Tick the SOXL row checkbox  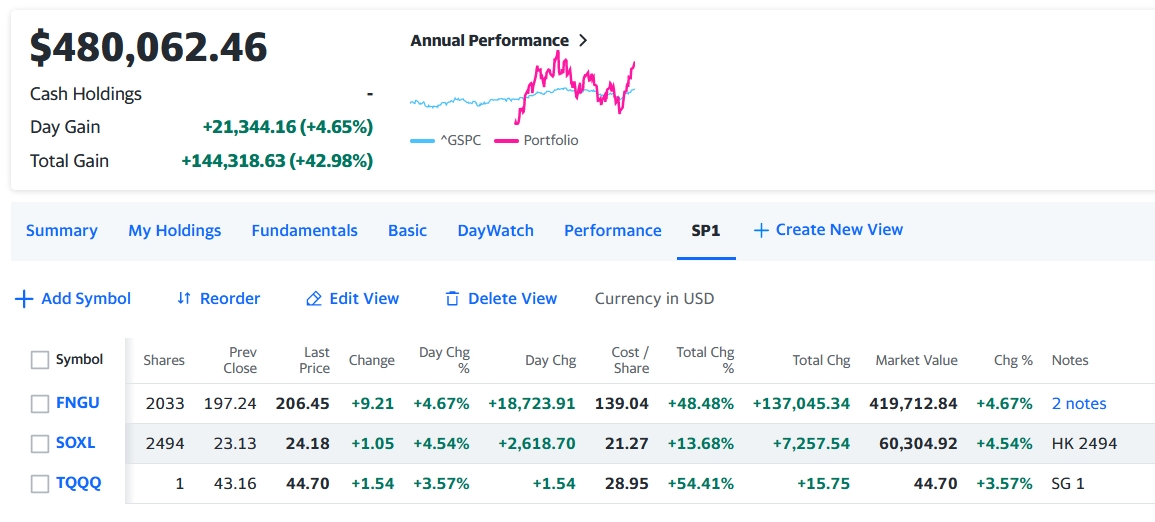[40, 443]
